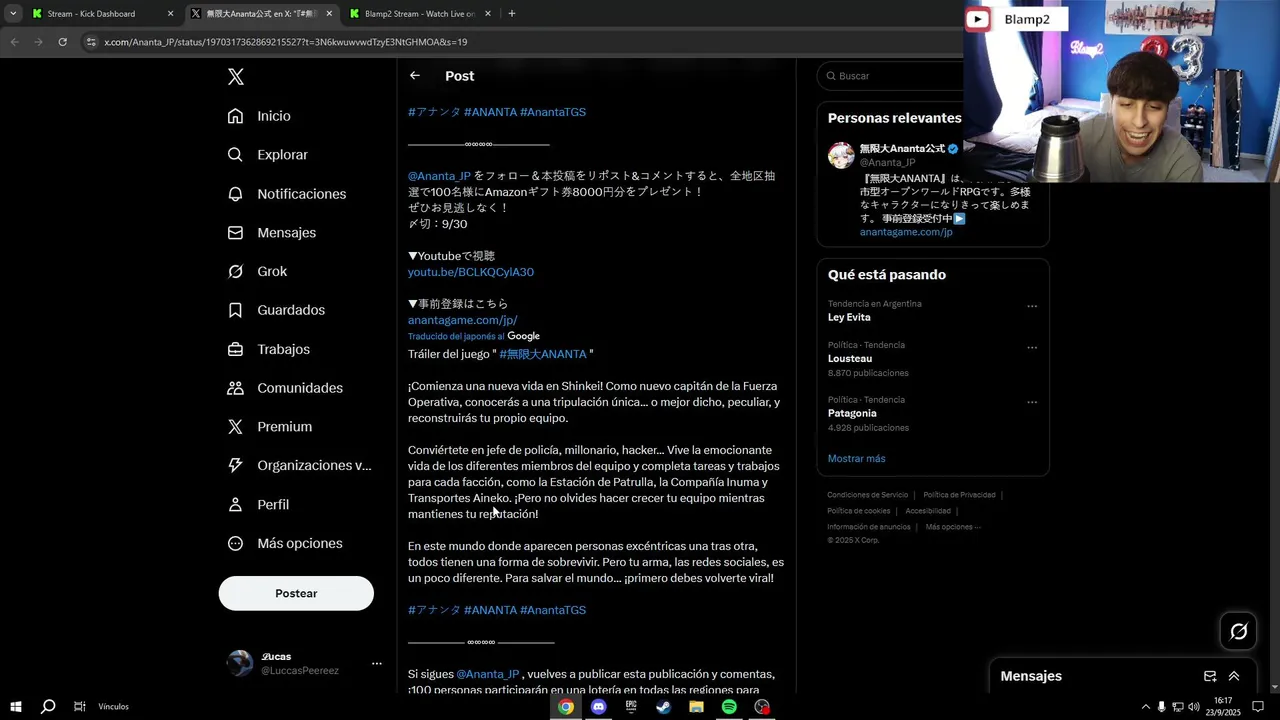
Task: Open Explorar in the sidebar
Action: coord(268,155)
